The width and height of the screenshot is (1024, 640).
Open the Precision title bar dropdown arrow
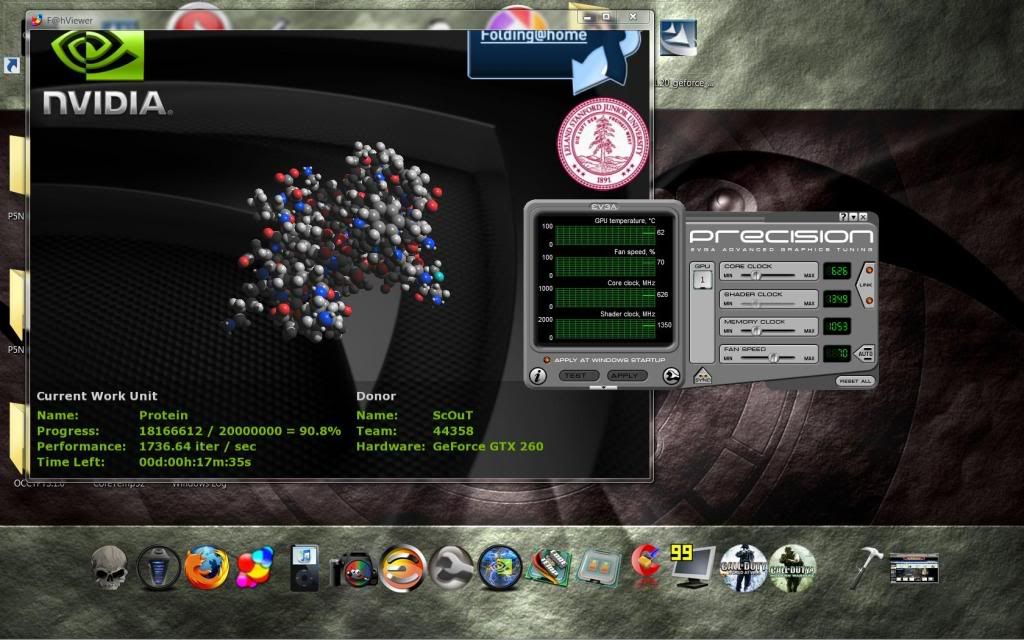(x=852, y=215)
